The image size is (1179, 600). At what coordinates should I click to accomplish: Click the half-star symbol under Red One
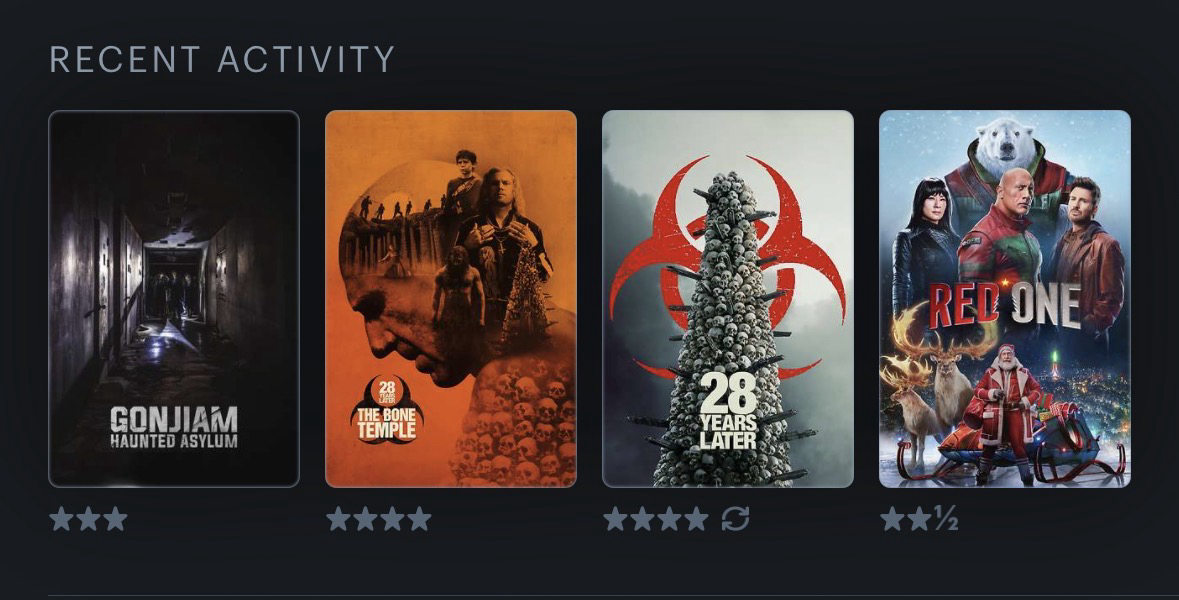[947, 519]
